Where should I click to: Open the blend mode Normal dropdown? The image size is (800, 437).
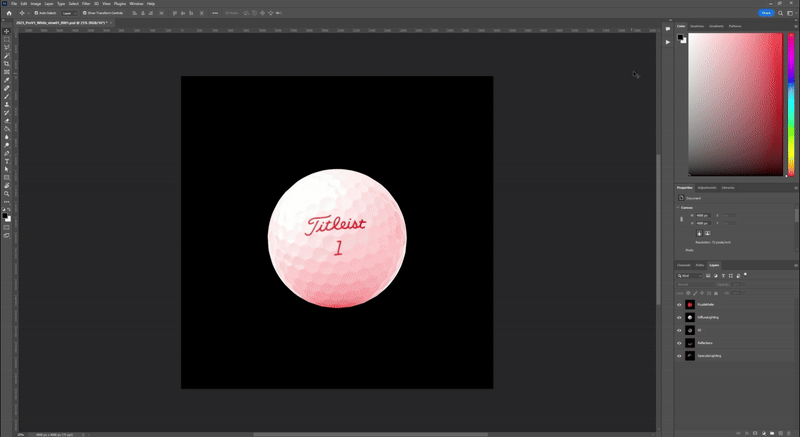tap(695, 285)
